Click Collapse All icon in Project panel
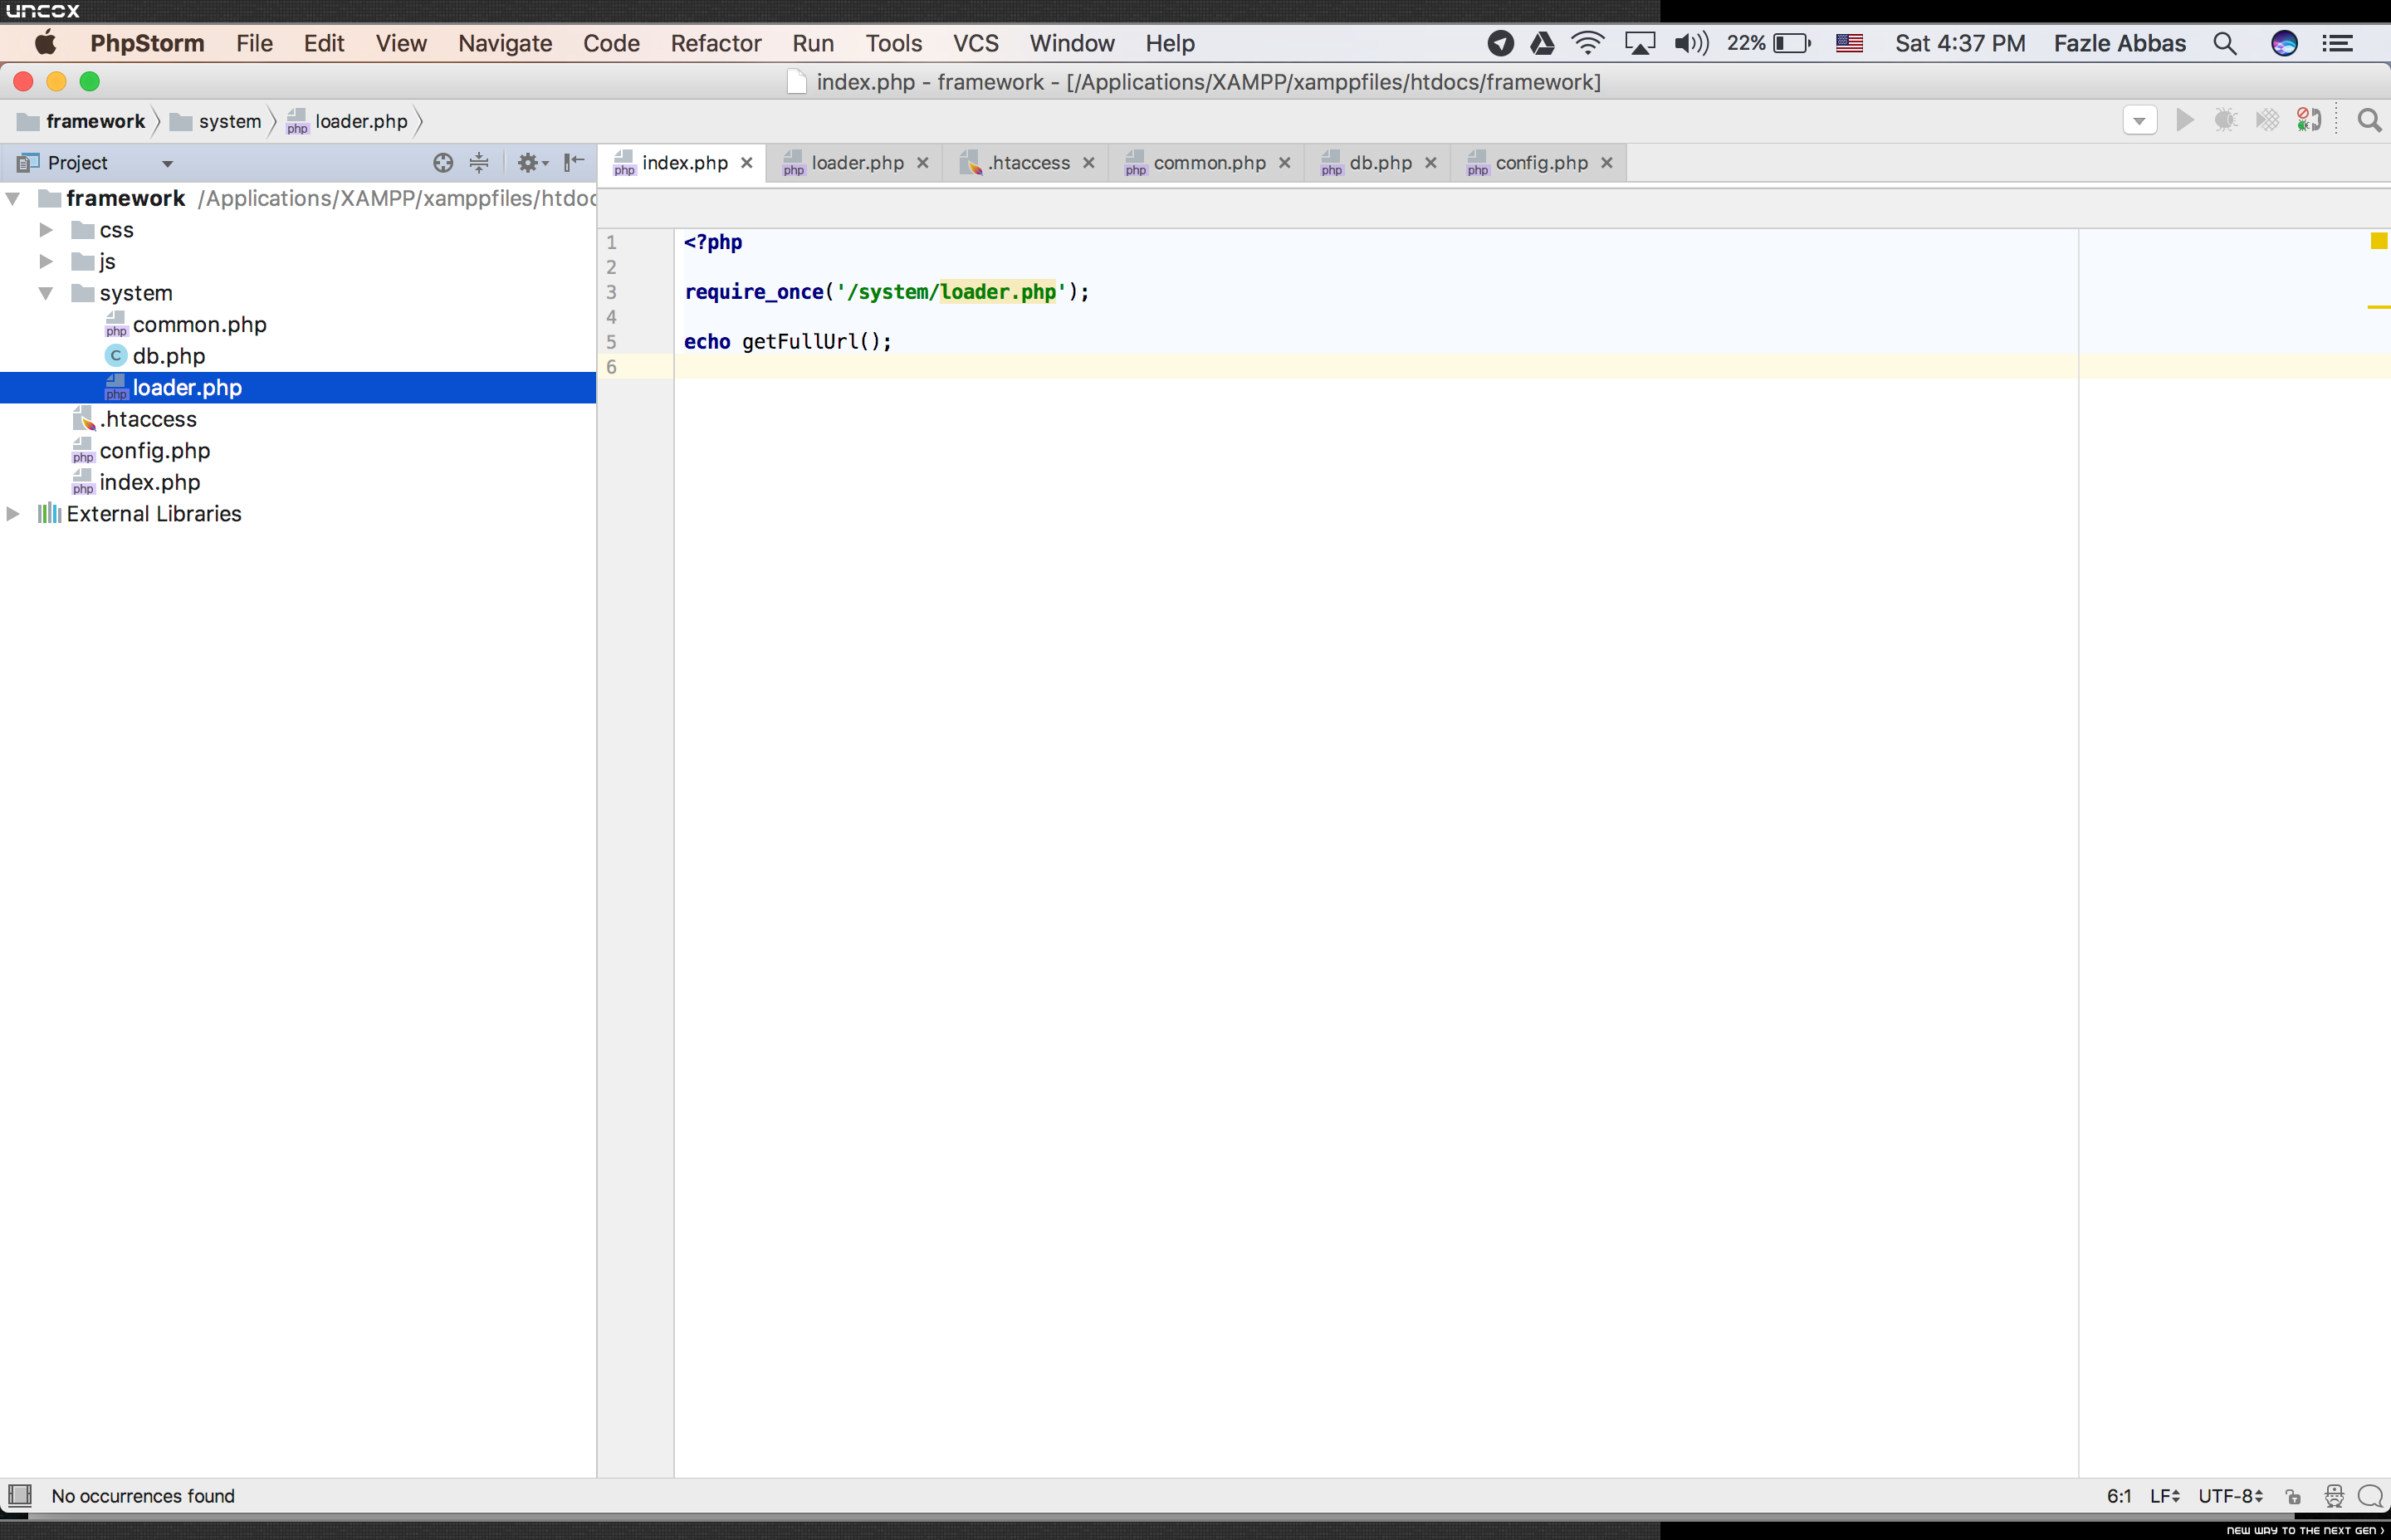 point(479,163)
